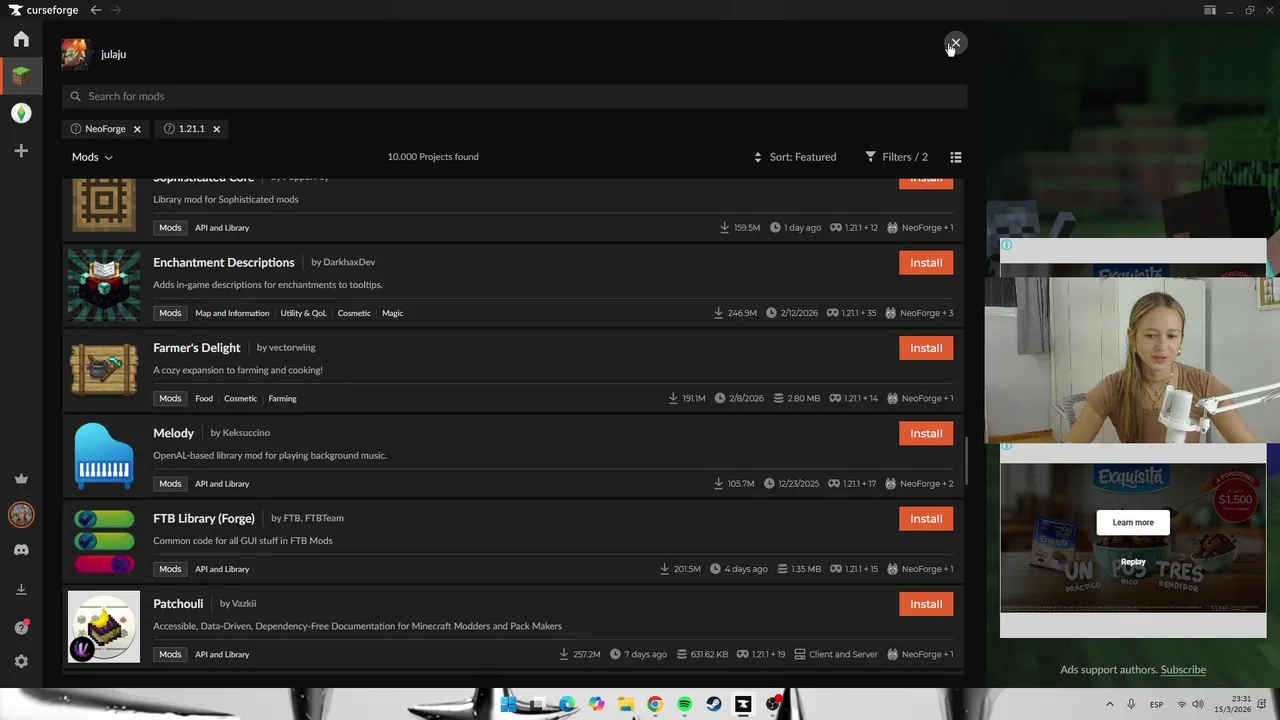Open the premium crown icon

[21, 479]
